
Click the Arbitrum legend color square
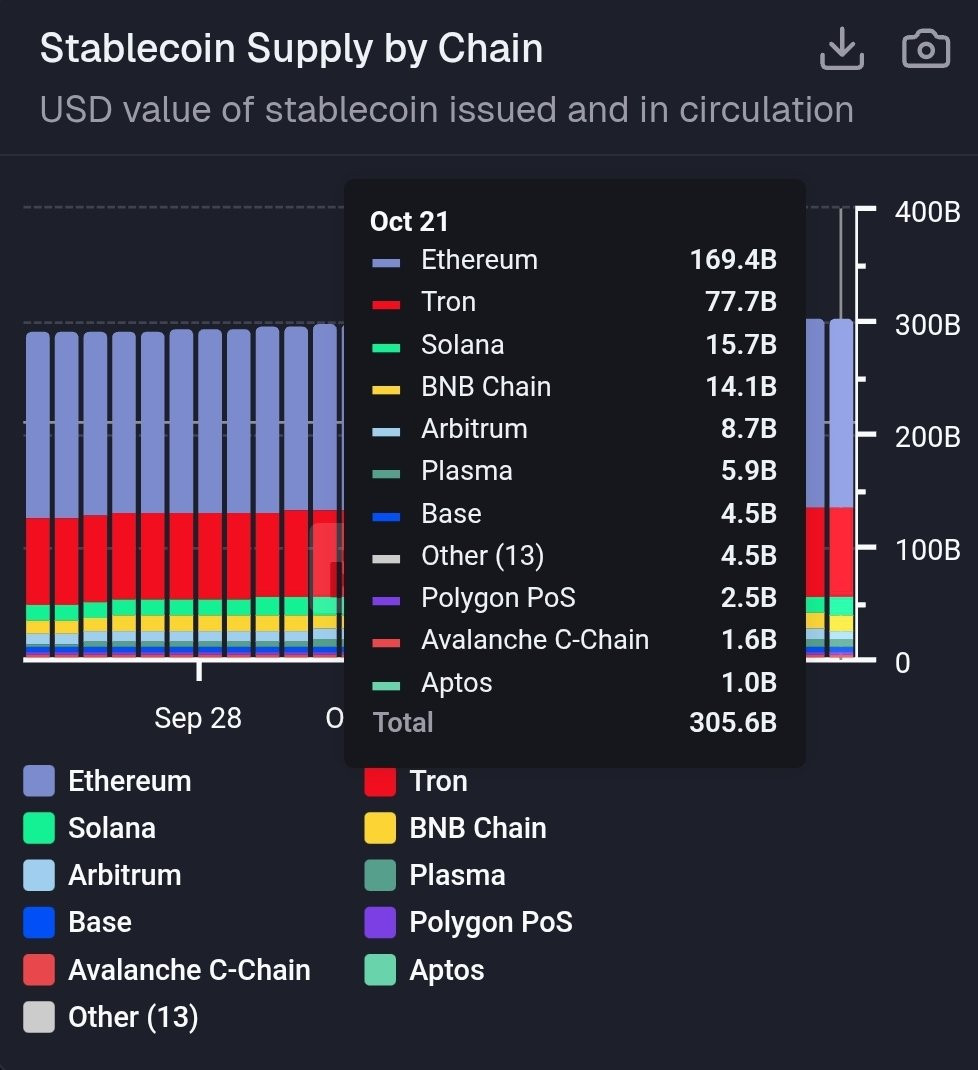(39, 875)
